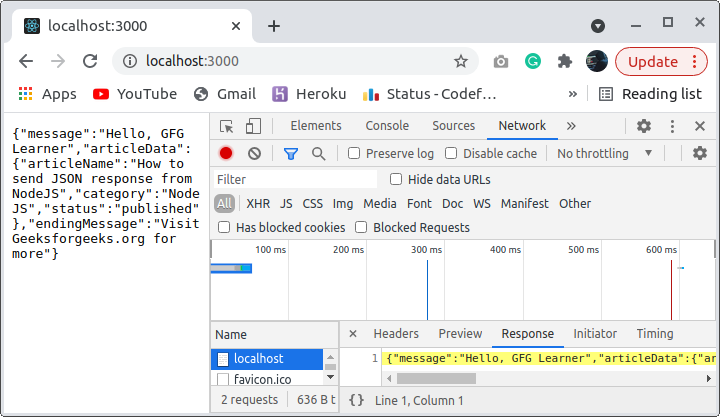Filter requests by Manifest
Image resolution: width=720 pixels, height=417 pixels.
pyautogui.click(x=524, y=203)
